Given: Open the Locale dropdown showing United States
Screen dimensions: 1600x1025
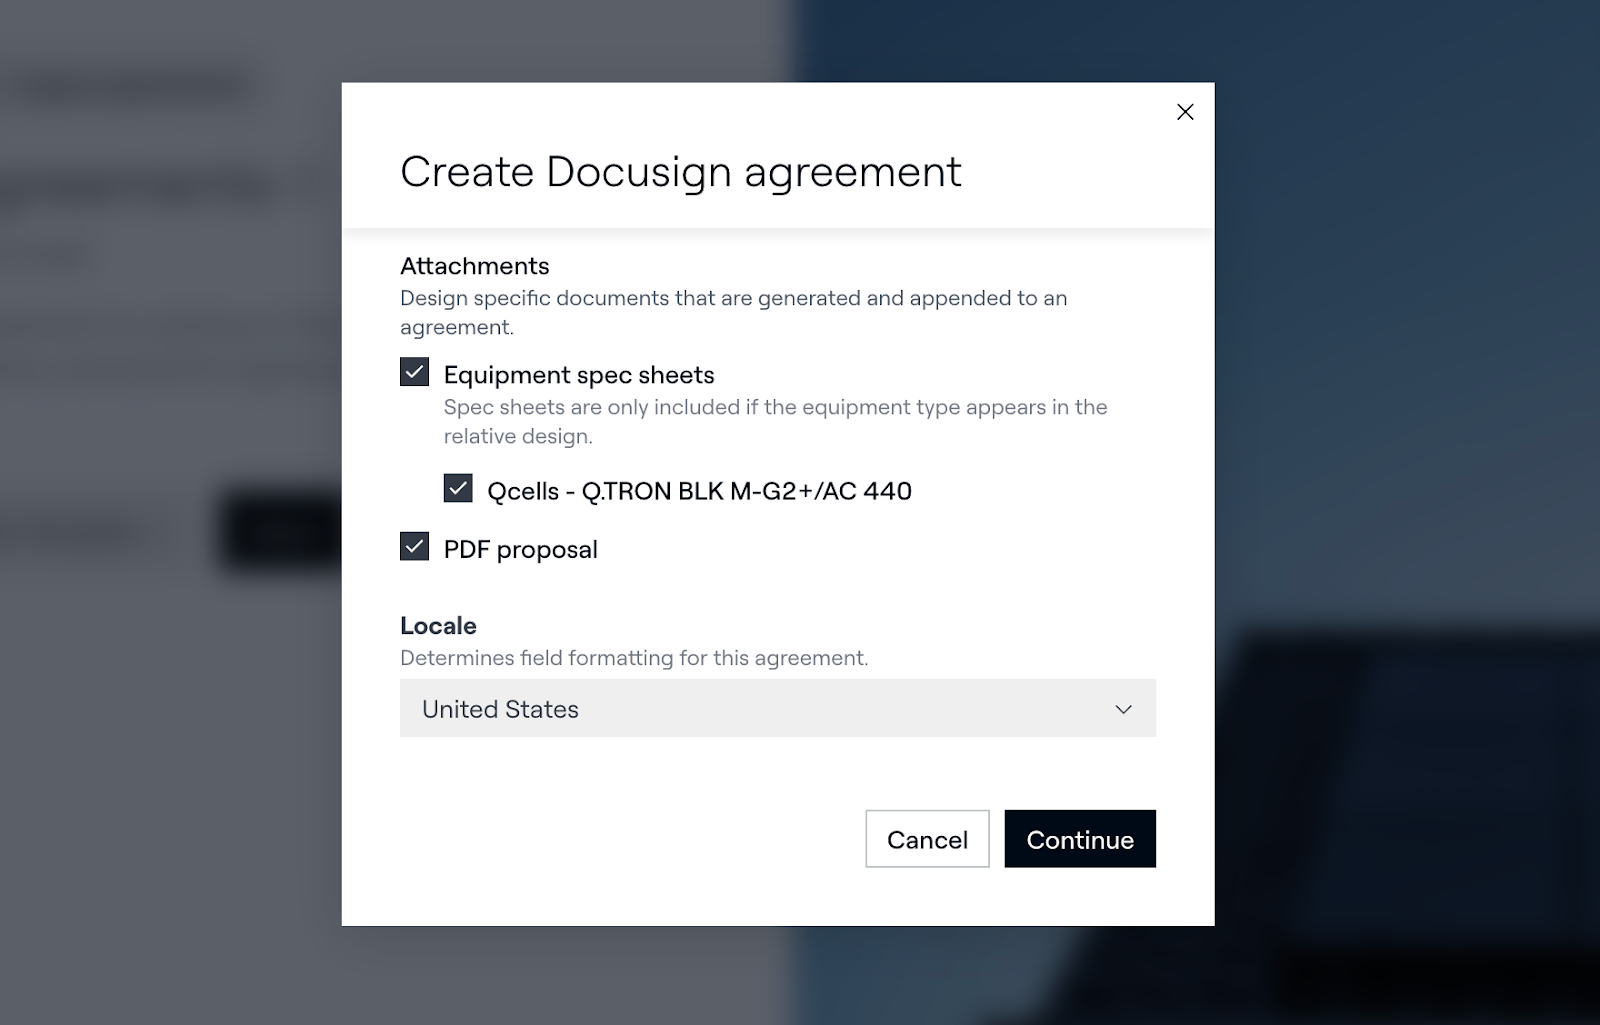Looking at the screenshot, I should 777,708.
